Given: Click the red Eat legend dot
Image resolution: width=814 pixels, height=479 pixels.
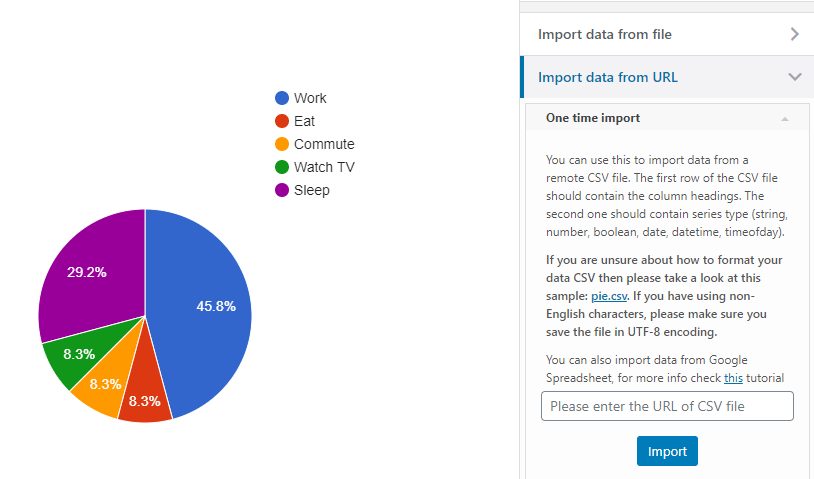Looking at the screenshot, I should tap(282, 121).
